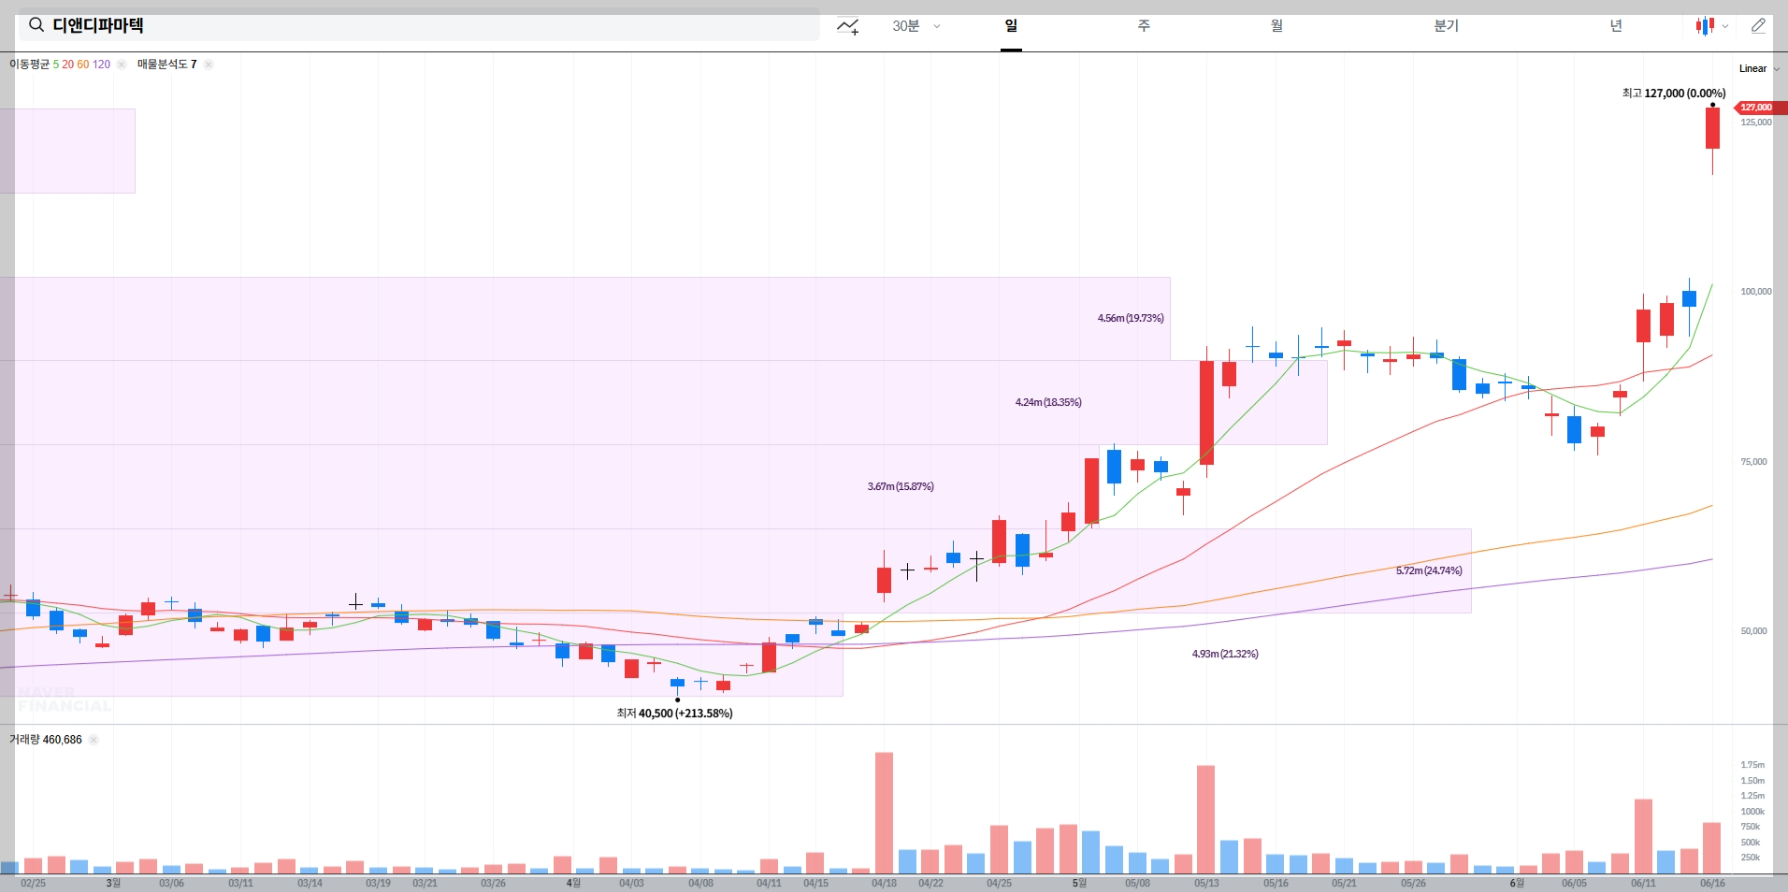Click the 1.75m volume axis label
The image size is (1788, 892).
[x=1752, y=765]
